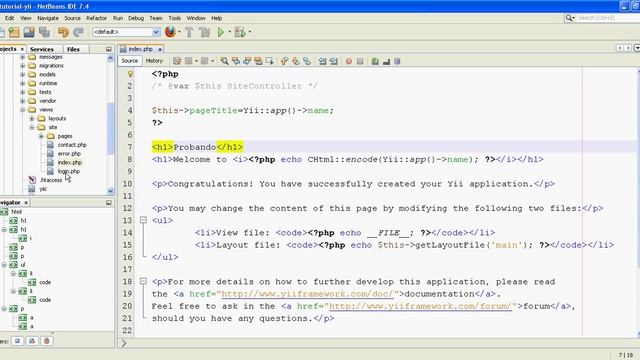The width and height of the screenshot is (640, 360).
Task: Open the Refactor menu
Action: pos(96,18)
